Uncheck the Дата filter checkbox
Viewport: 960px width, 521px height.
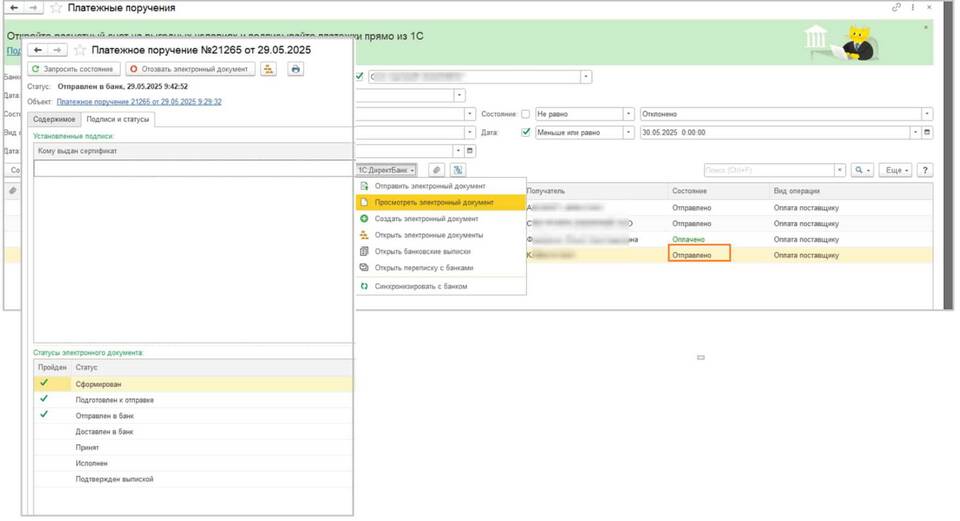coord(526,132)
